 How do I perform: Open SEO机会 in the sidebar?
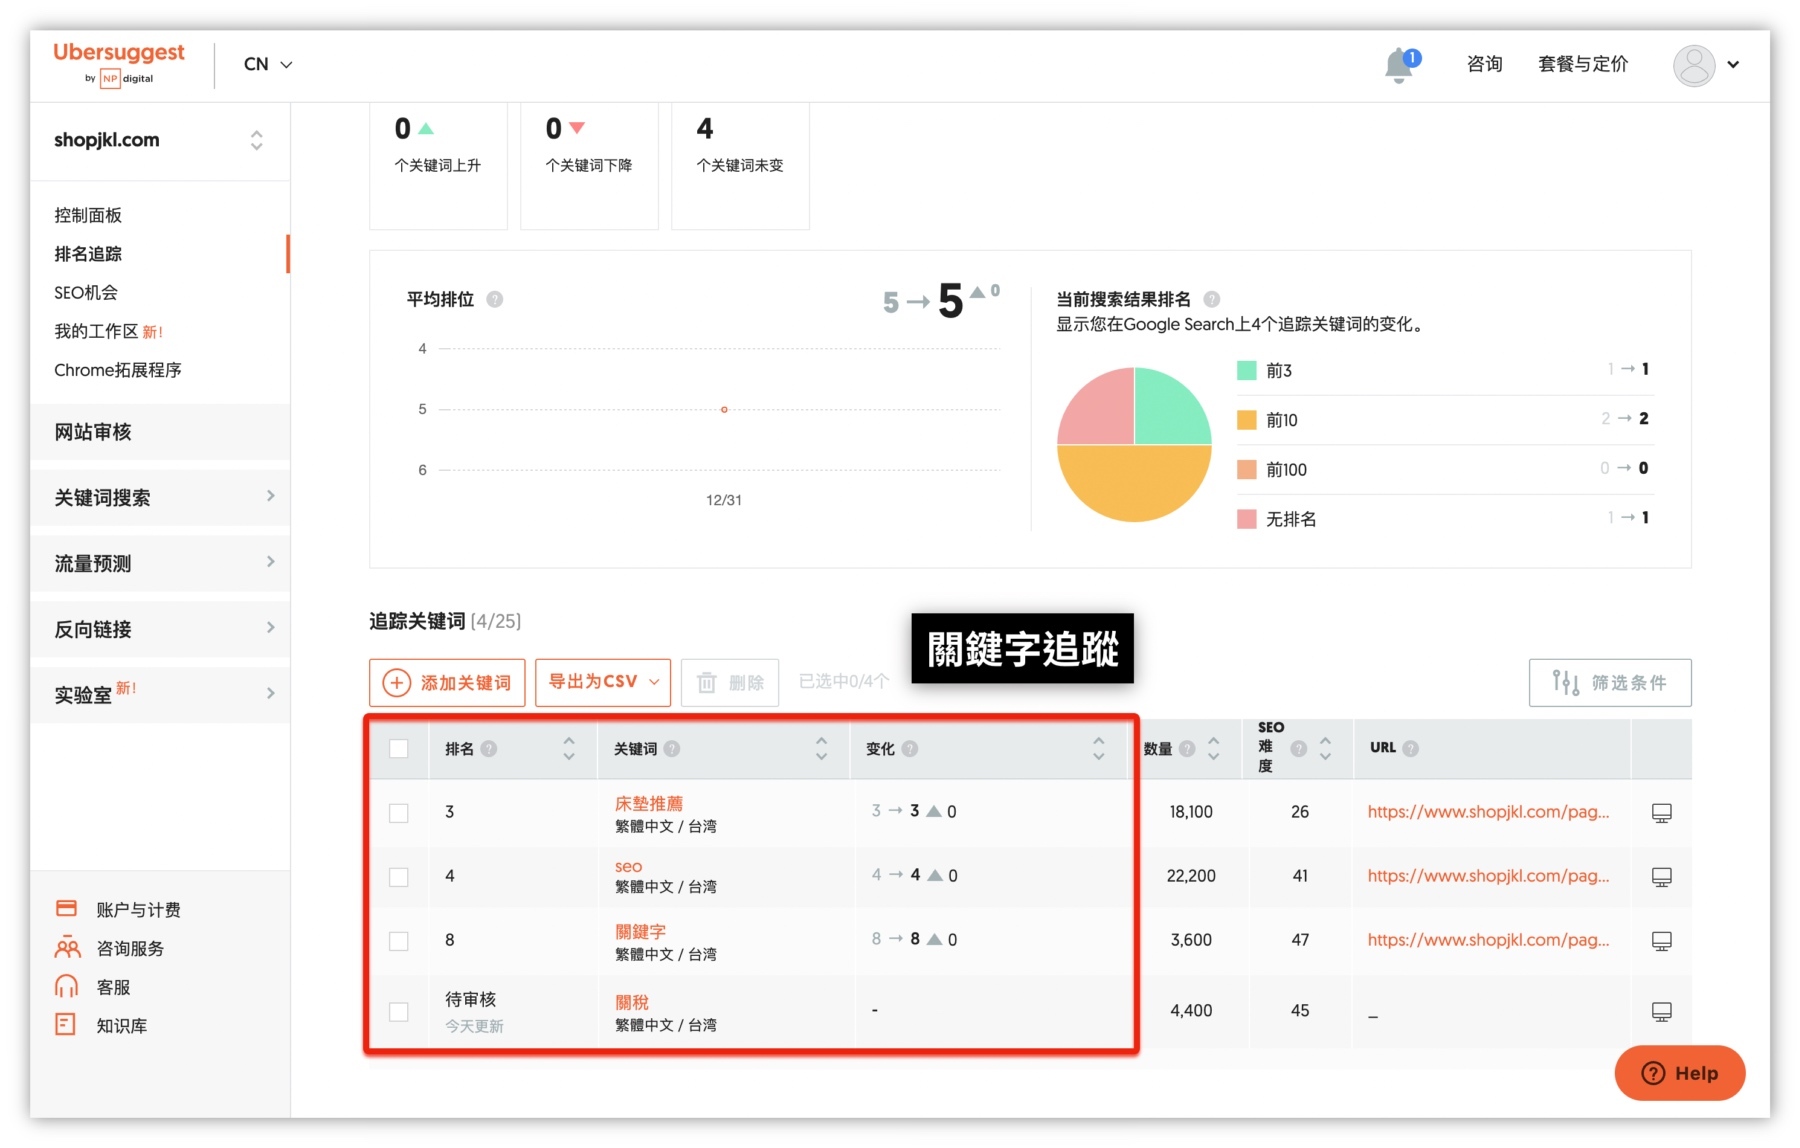[x=86, y=292]
